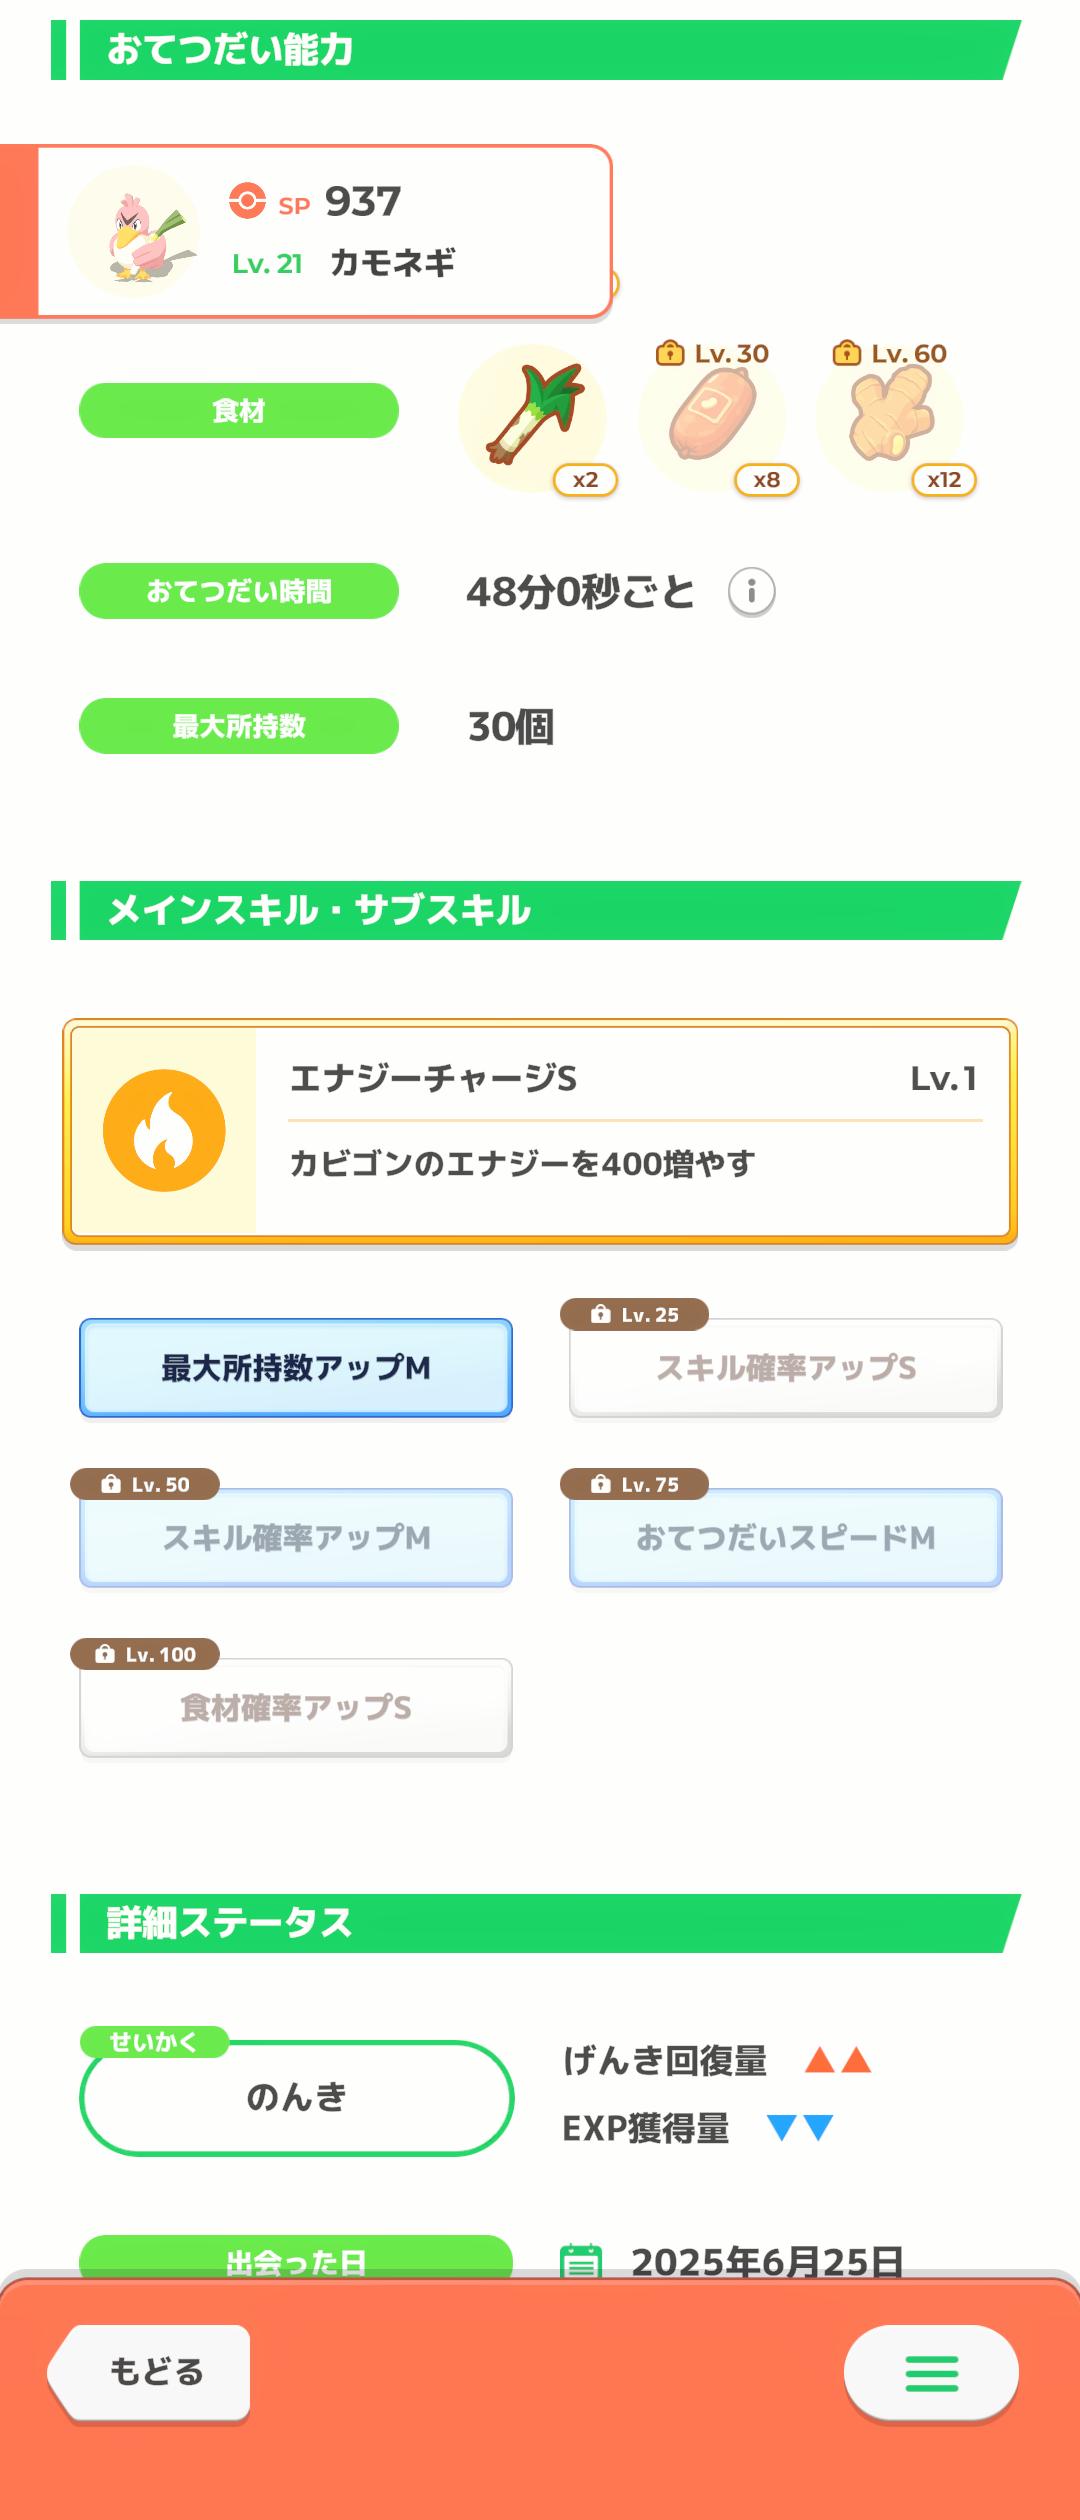
Task: Tap the 最大所持数 label pill
Action: (x=239, y=726)
